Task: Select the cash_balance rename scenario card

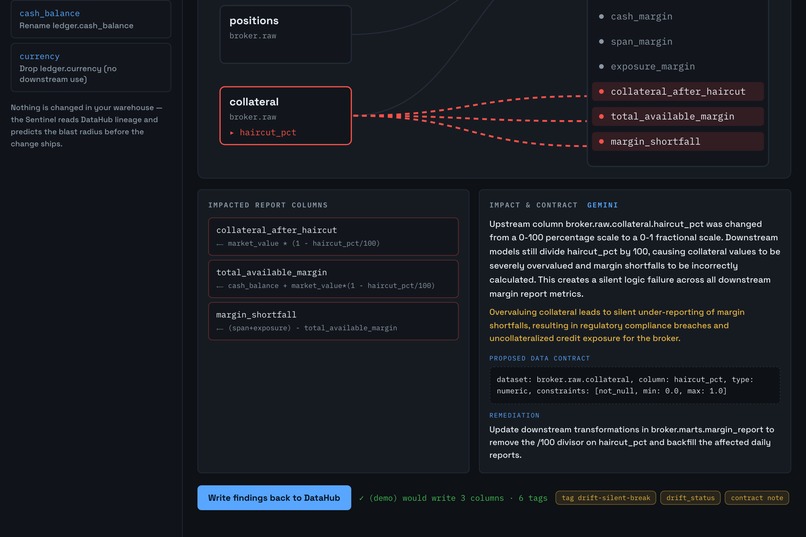Action: [90, 19]
